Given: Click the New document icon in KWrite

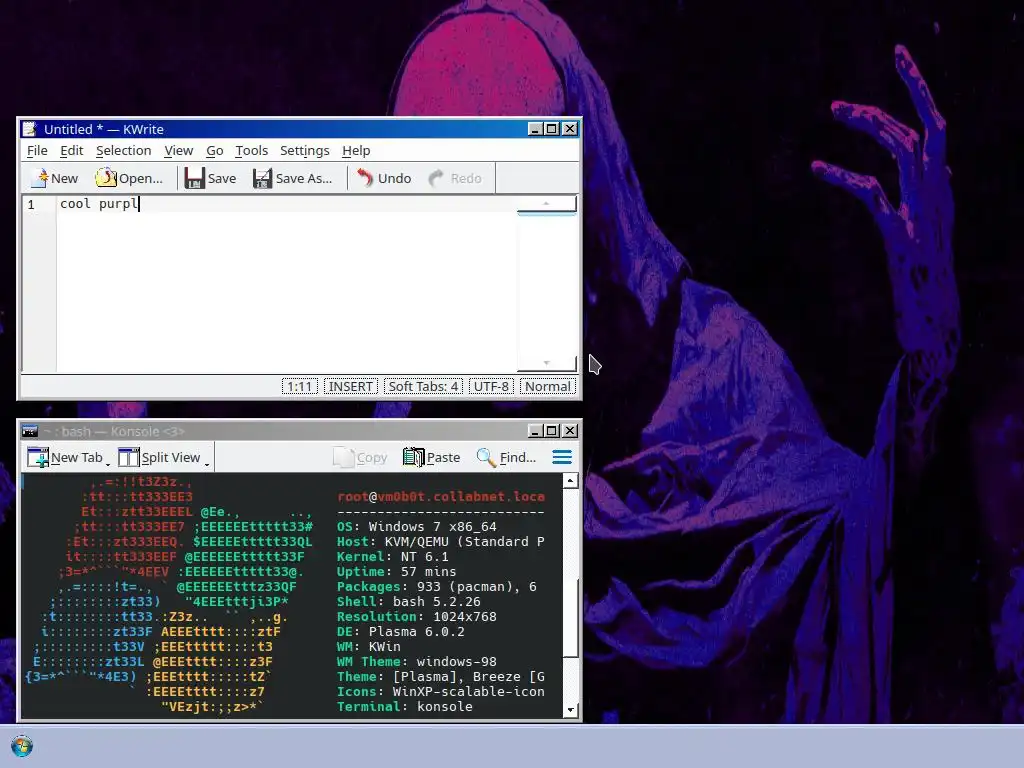Looking at the screenshot, I should (39, 178).
